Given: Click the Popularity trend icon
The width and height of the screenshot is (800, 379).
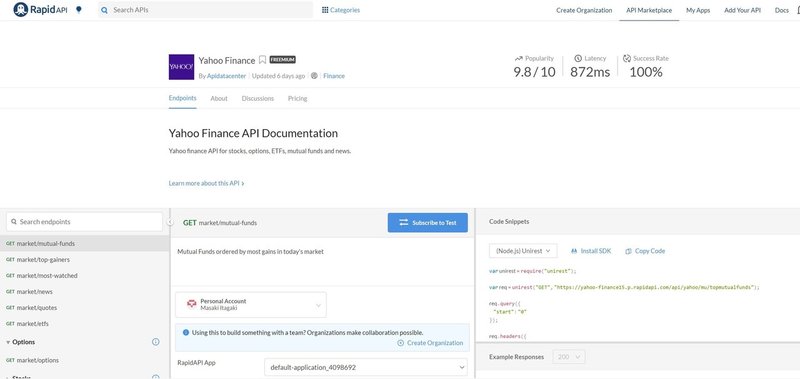Looking at the screenshot, I should click(x=518, y=58).
